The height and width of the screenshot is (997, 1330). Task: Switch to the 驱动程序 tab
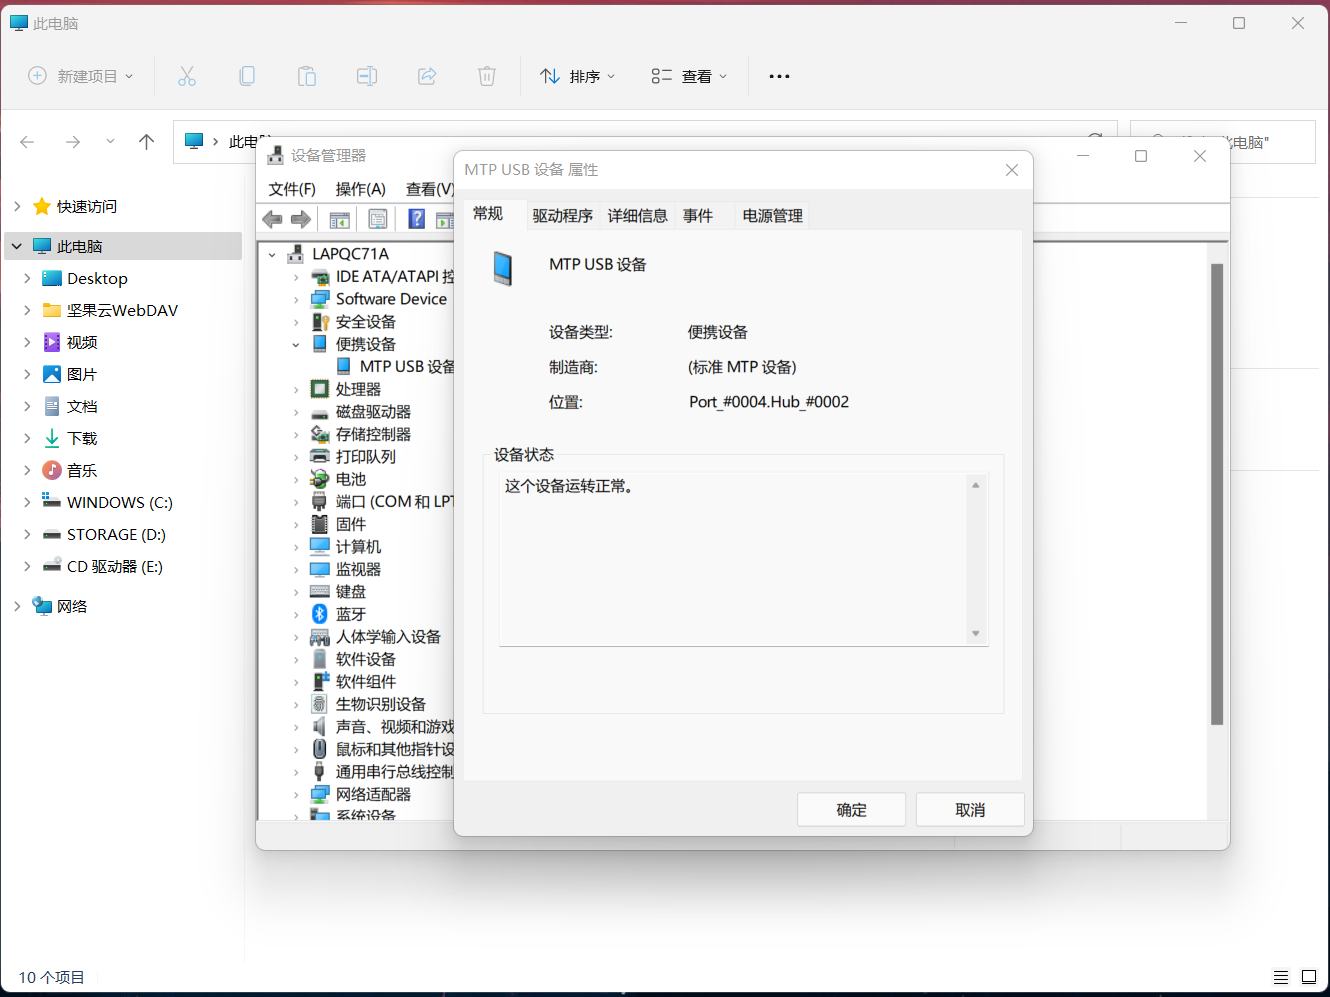pos(562,216)
